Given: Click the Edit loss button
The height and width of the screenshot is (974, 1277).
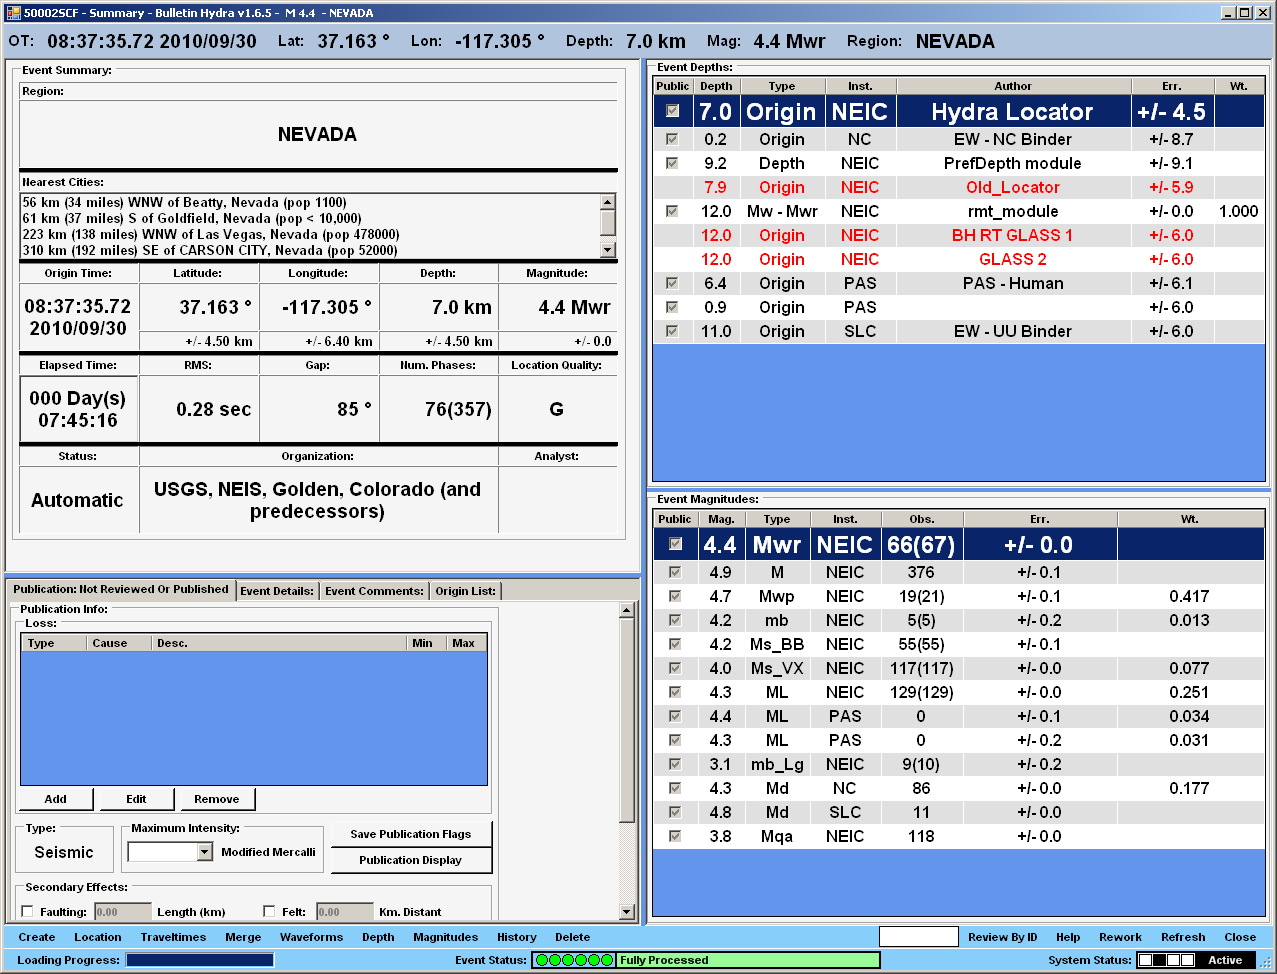Looking at the screenshot, I should [136, 799].
